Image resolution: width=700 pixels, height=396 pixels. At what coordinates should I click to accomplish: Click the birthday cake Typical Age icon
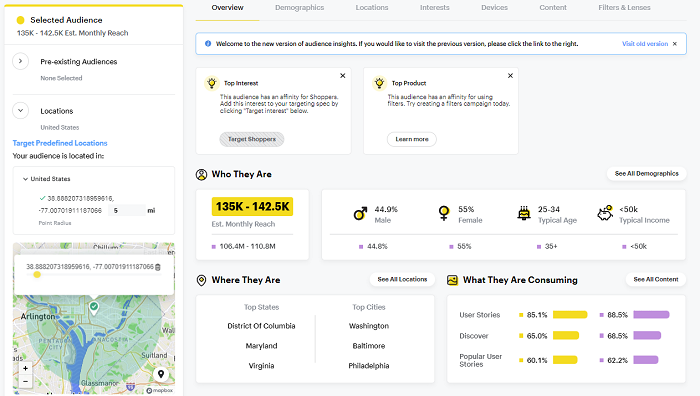[524, 213]
